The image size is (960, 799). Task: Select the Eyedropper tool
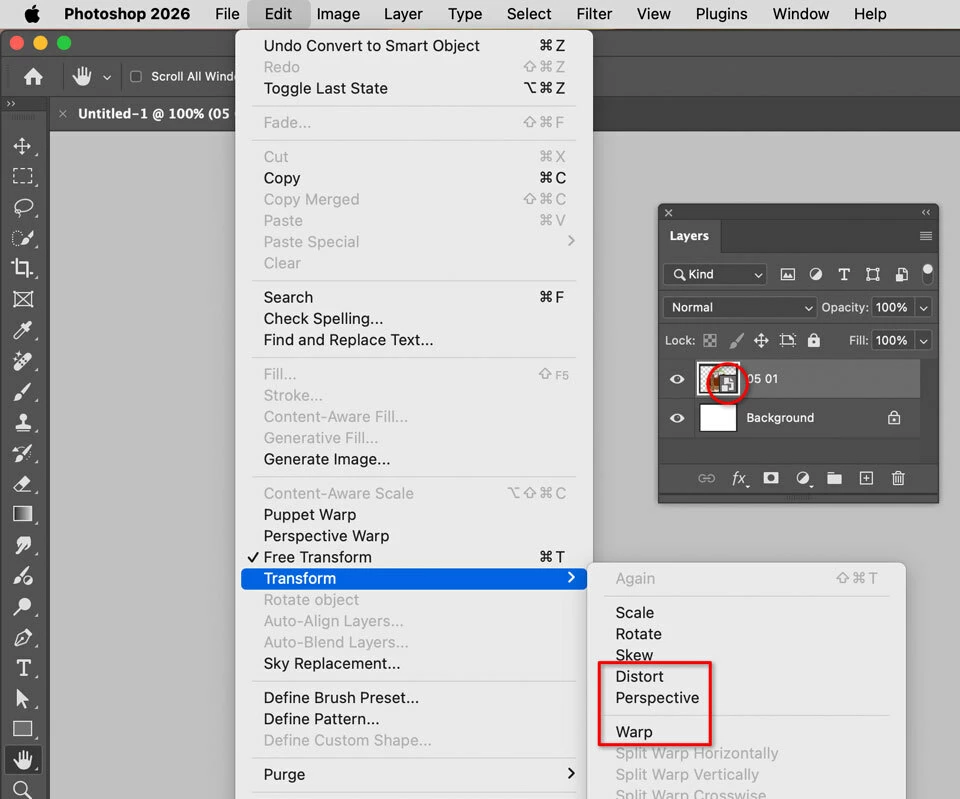23,330
